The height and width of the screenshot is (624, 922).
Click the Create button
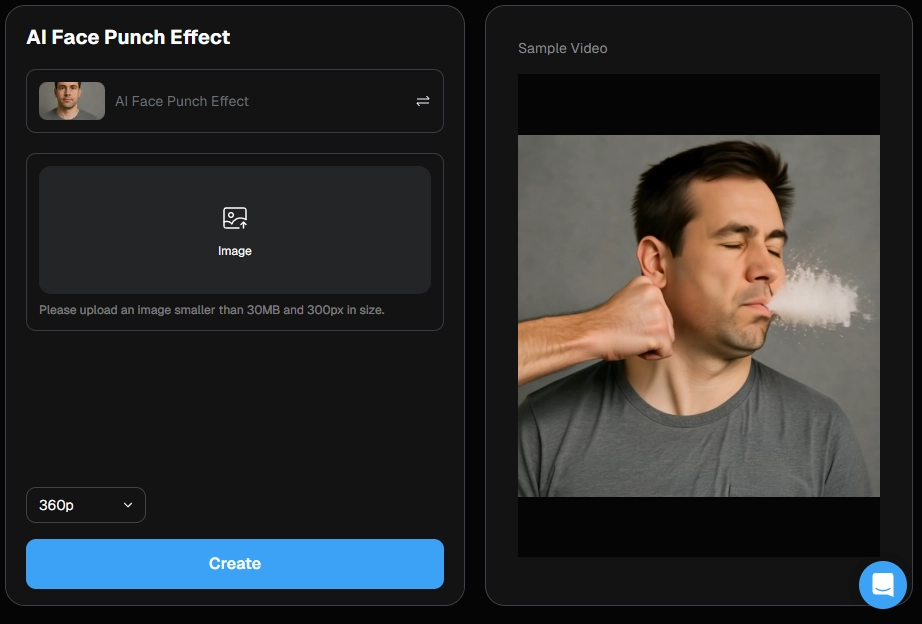(234, 563)
